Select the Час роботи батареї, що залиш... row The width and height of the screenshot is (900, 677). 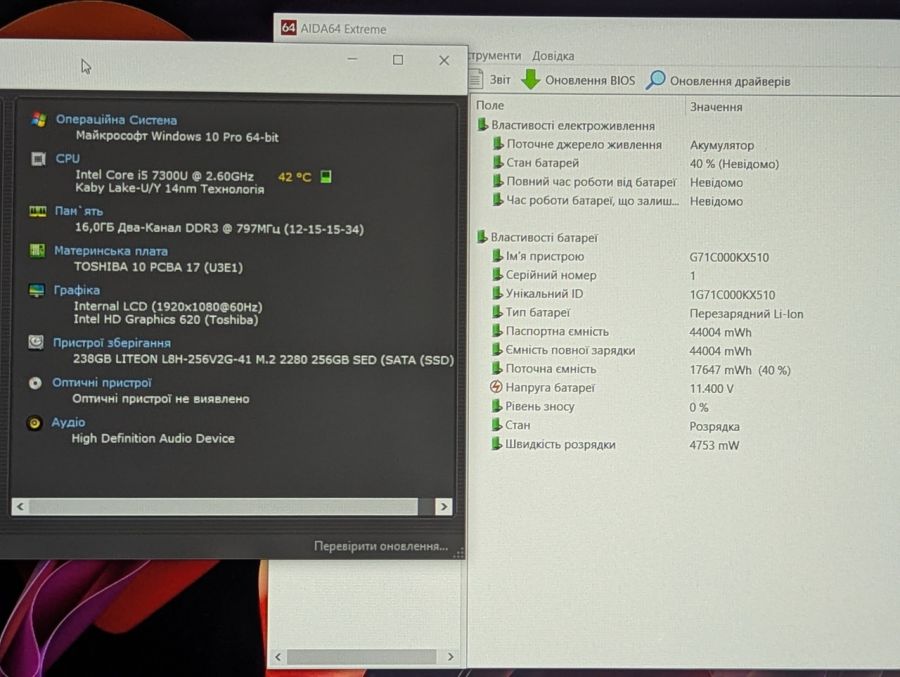[x=618, y=201]
